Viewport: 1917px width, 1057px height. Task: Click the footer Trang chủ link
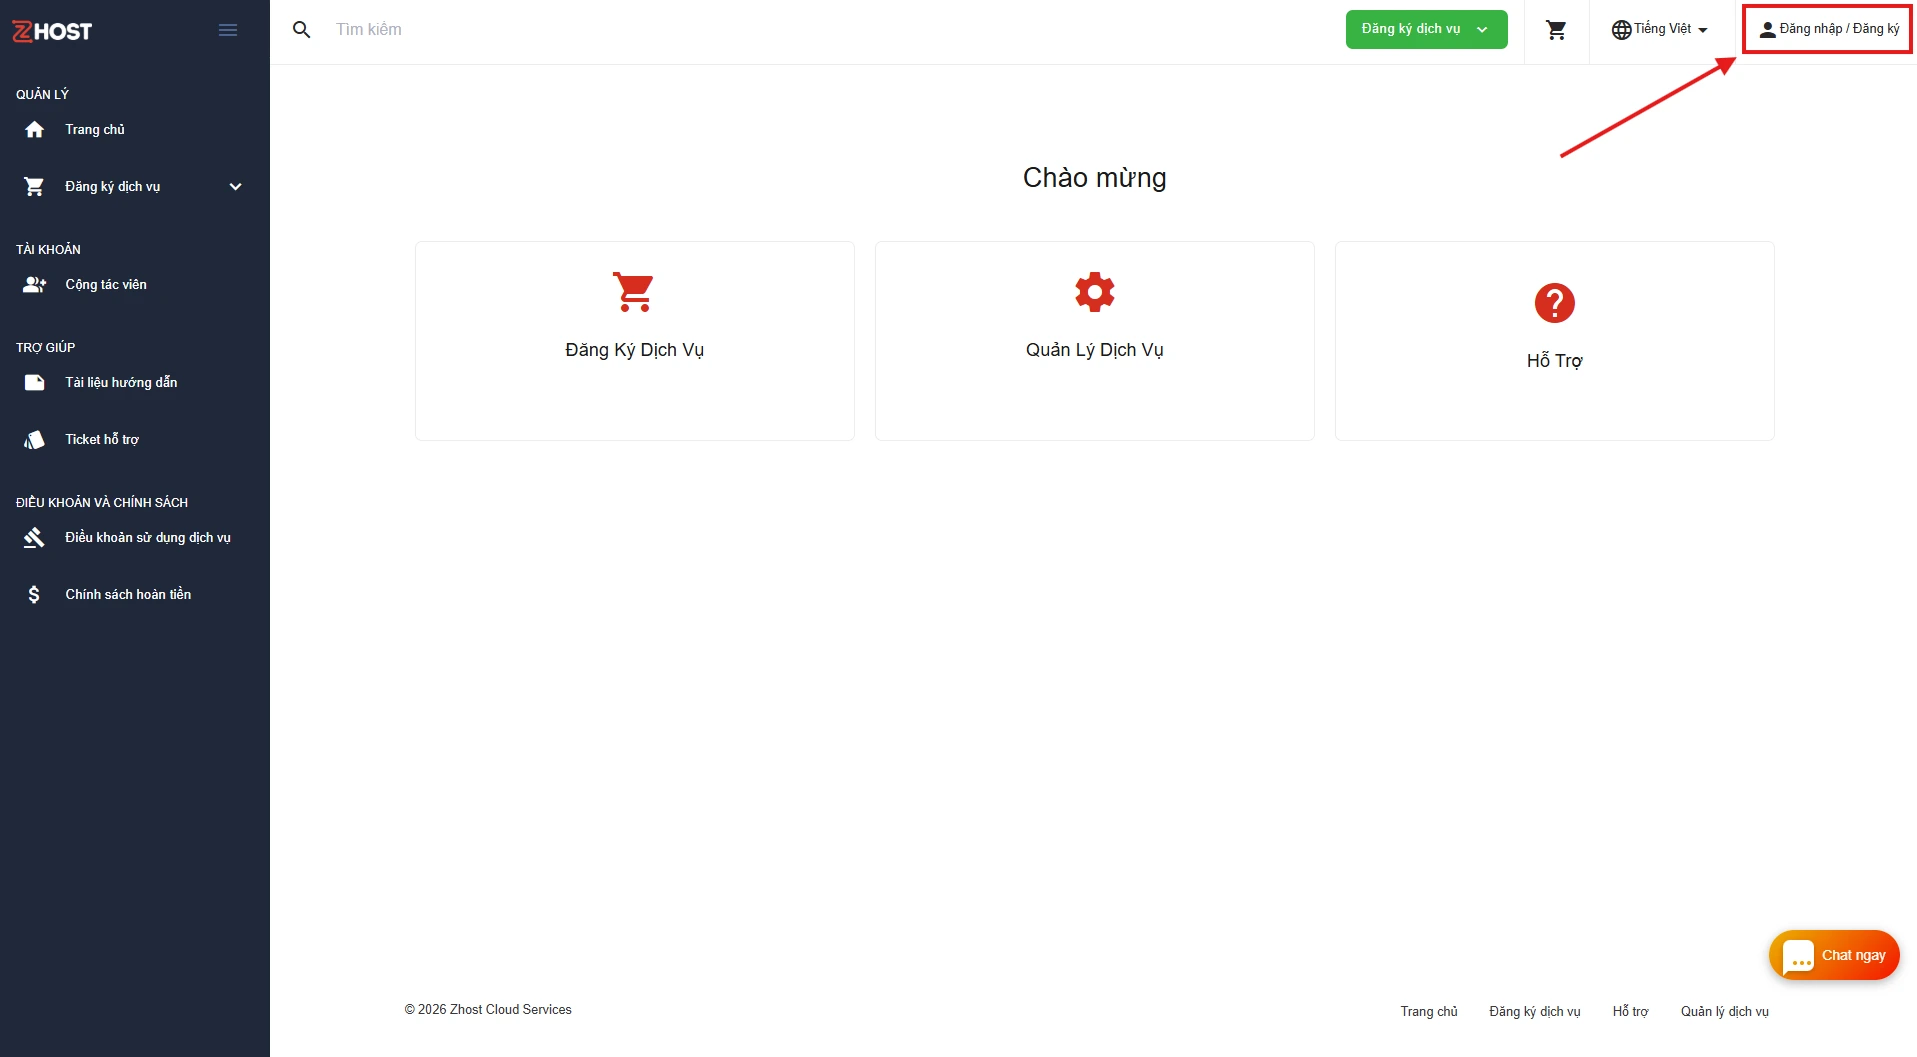pos(1429,1011)
